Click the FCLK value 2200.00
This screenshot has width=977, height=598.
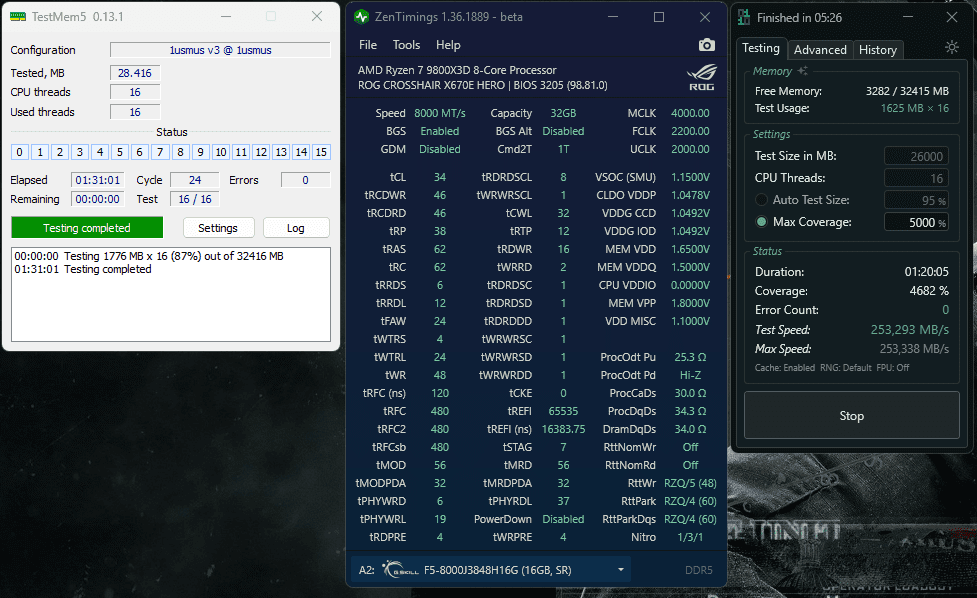(690, 131)
